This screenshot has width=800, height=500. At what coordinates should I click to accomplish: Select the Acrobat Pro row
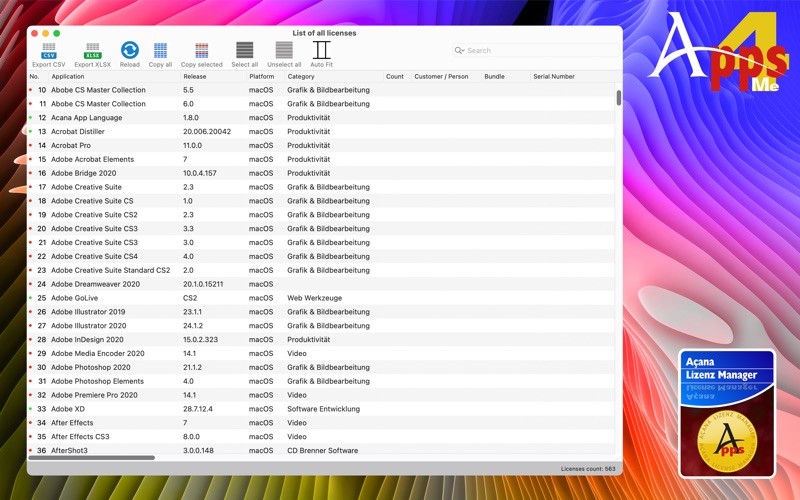tap(321, 145)
